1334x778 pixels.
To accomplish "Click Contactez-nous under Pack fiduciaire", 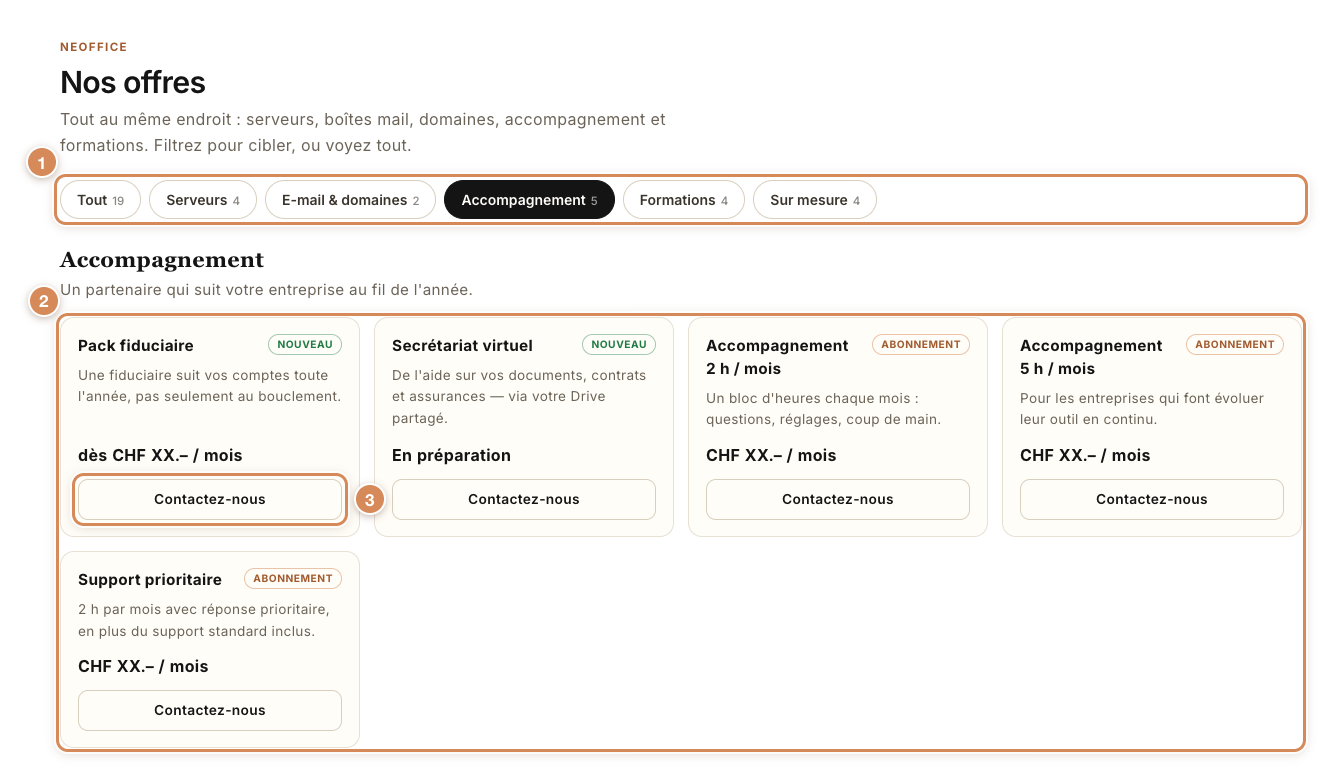I will (210, 499).
